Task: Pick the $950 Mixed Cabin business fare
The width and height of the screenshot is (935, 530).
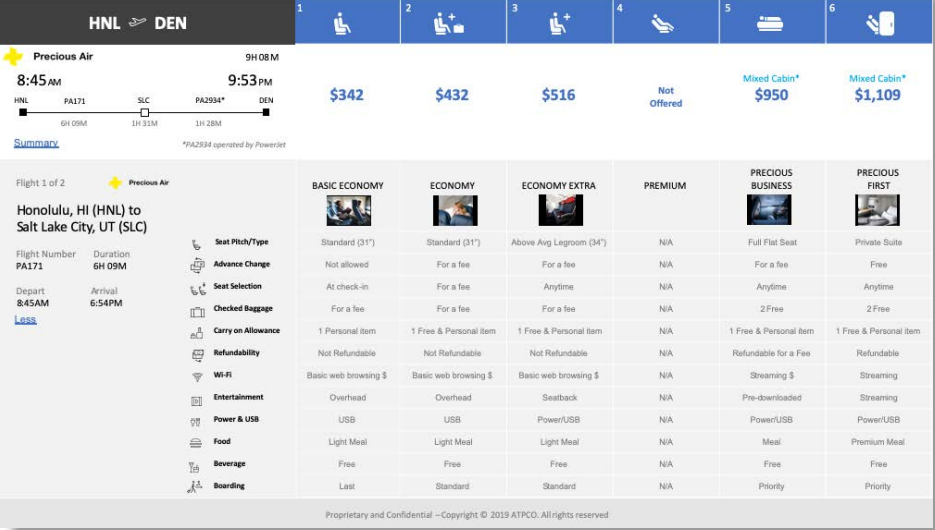Action: click(771, 95)
